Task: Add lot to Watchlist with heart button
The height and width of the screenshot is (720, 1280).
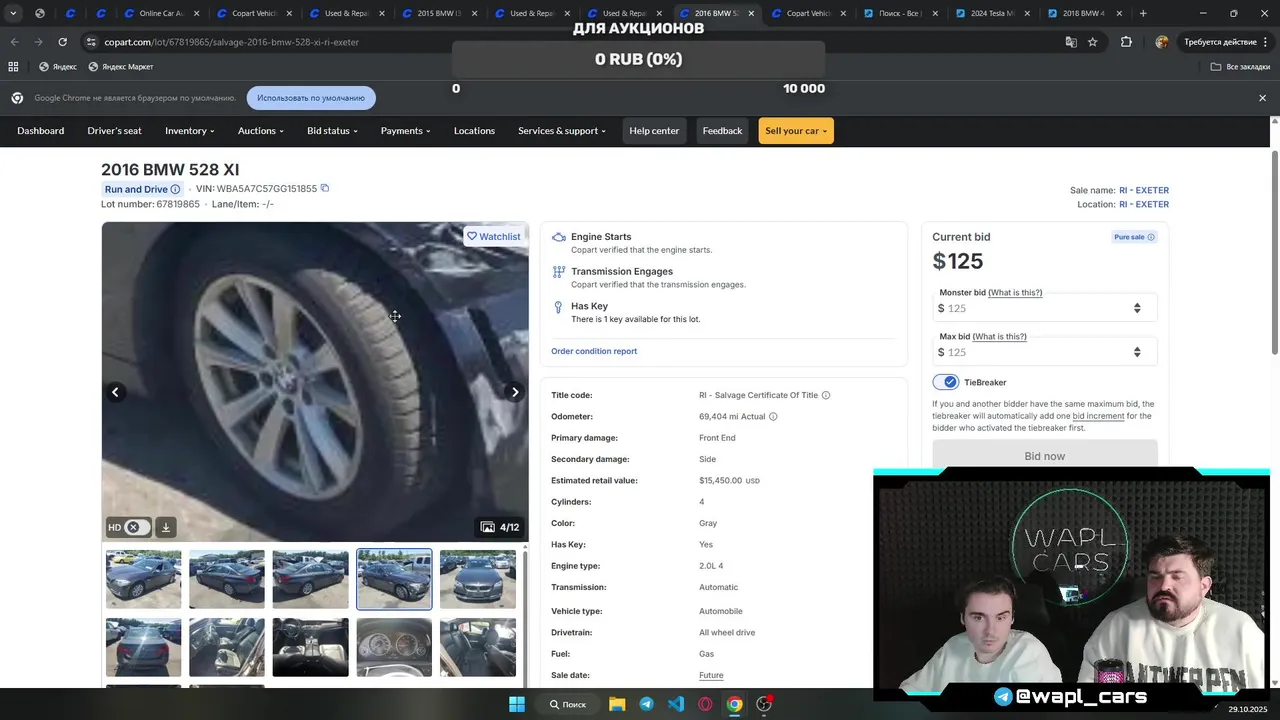Action: coord(494,237)
